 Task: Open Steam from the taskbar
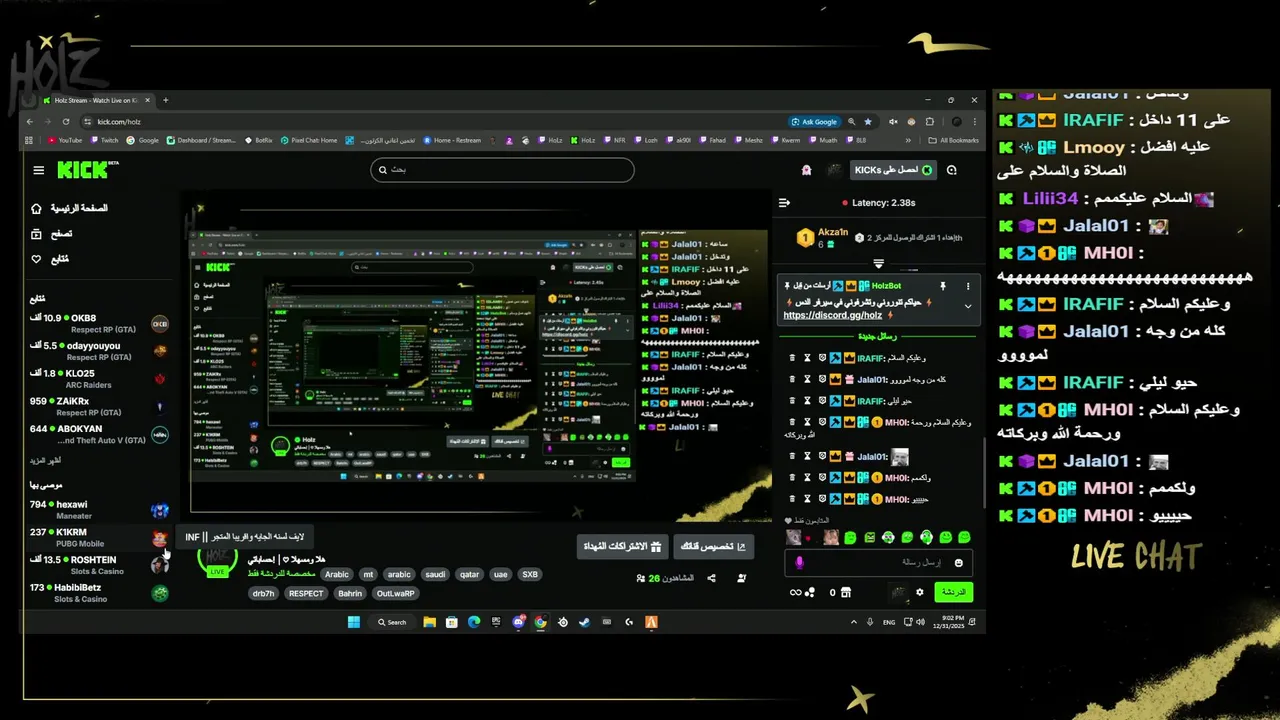584,622
